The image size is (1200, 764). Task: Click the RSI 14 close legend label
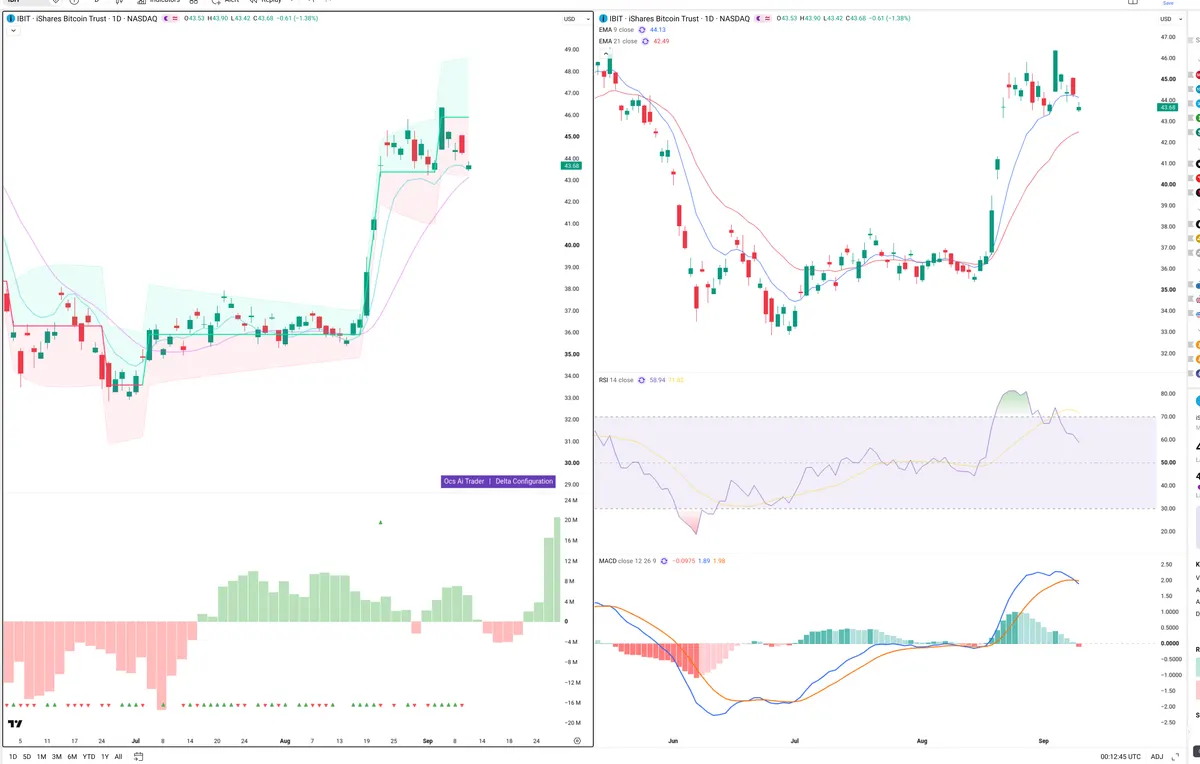pyautogui.click(x=616, y=380)
